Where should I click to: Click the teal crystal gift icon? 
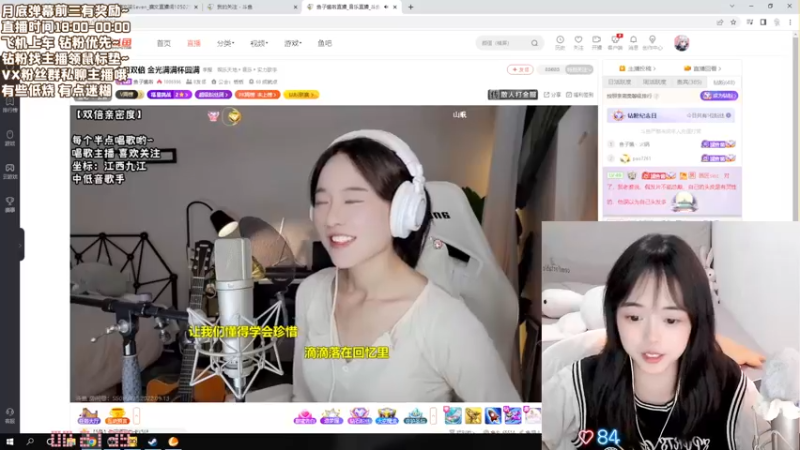click(415, 416)
